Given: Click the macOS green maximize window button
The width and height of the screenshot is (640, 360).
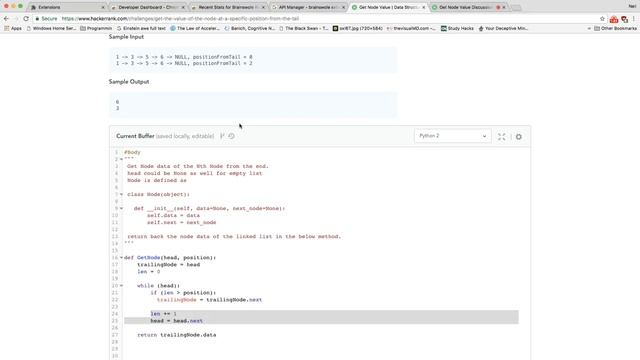Looking at the screenshot, I should pyautogui.click(x=20, y=6).
